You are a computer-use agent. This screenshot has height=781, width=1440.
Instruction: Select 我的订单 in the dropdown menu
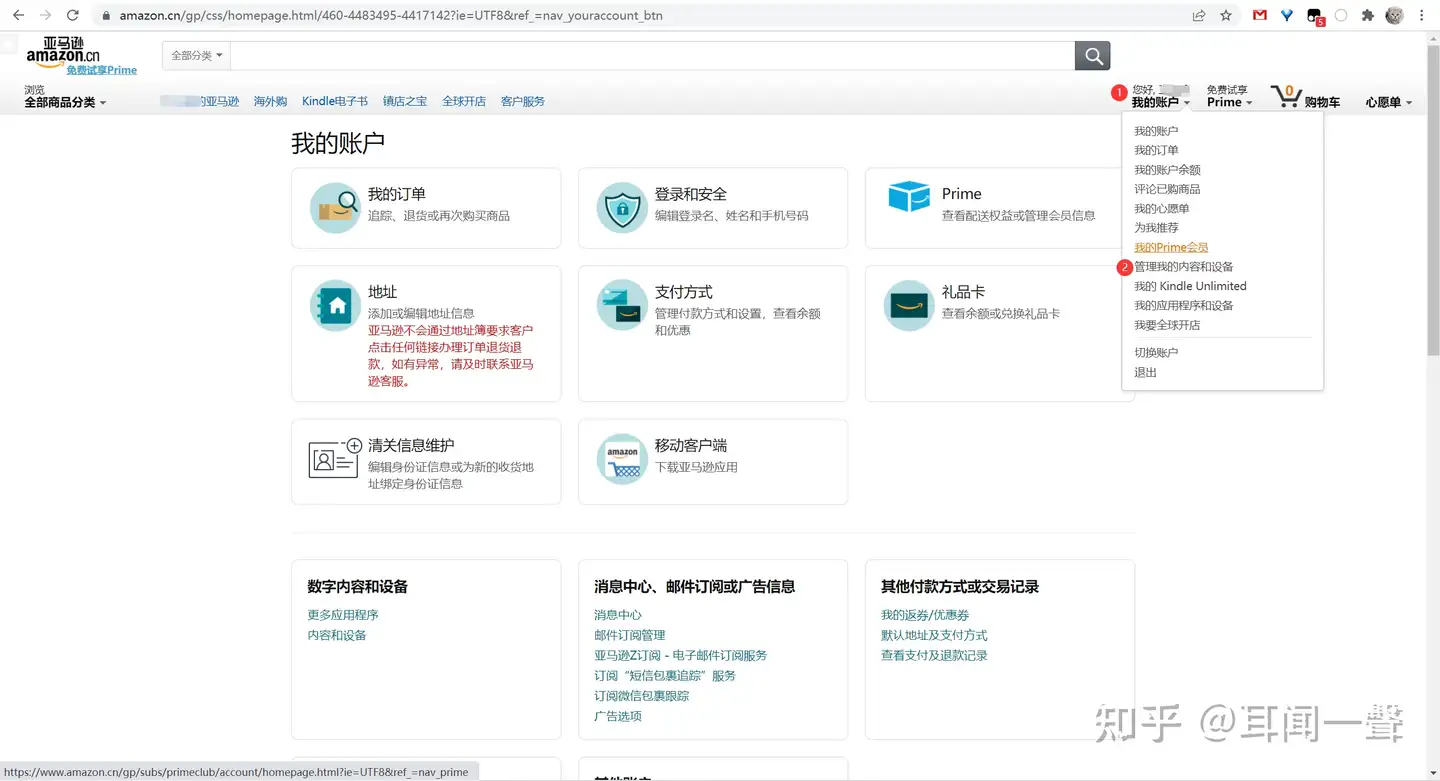click(x=1156, y=150)
